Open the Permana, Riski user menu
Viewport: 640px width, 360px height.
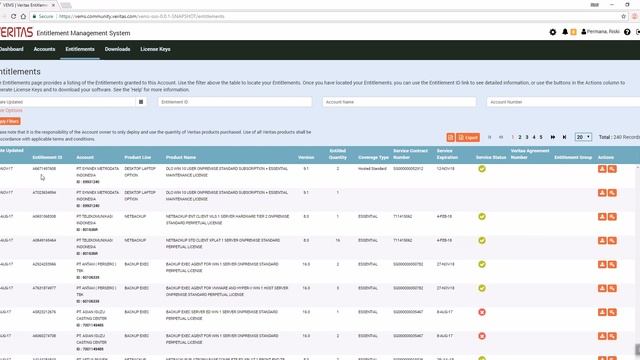(x=600, y=31)
